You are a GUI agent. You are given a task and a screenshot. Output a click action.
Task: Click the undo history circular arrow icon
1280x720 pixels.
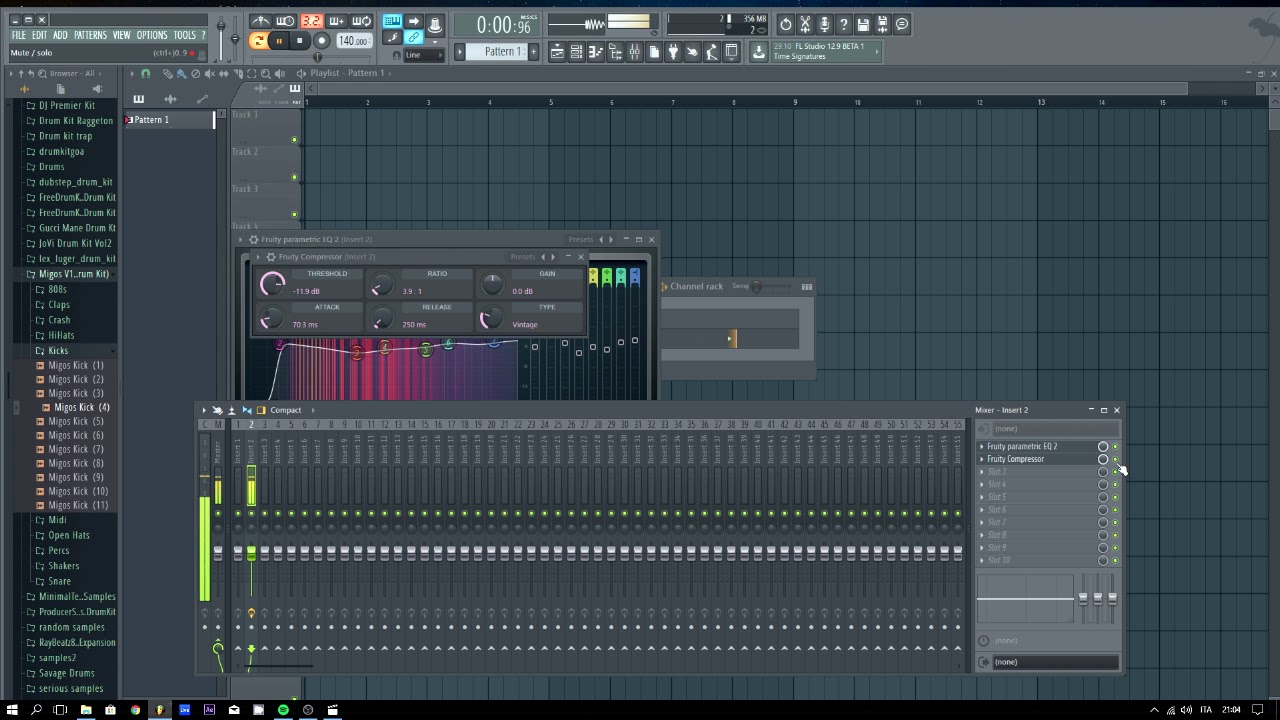pyautogui.click(x=785, y=24)
